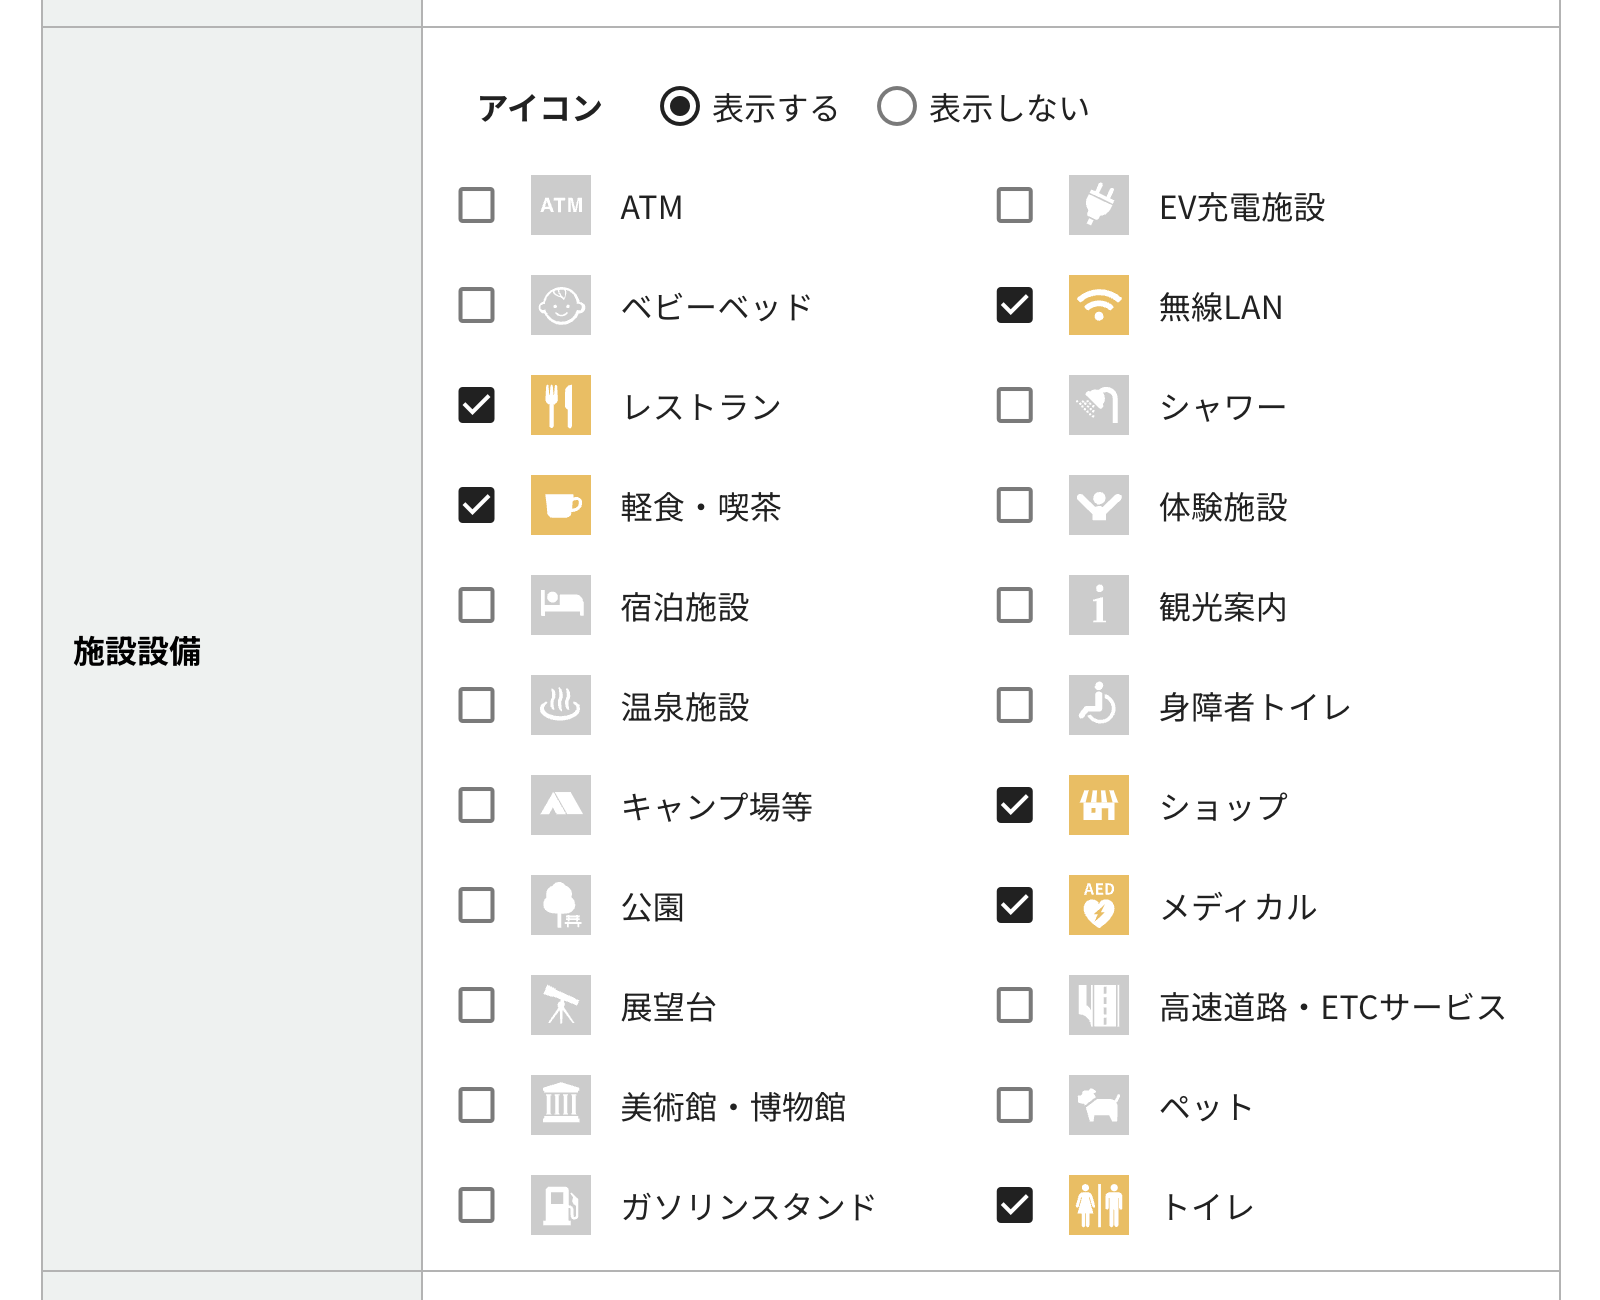This screenshot has width=1600, height=1300.
Task: Uncheck the ショップ checkbox
Action: 1015,805
